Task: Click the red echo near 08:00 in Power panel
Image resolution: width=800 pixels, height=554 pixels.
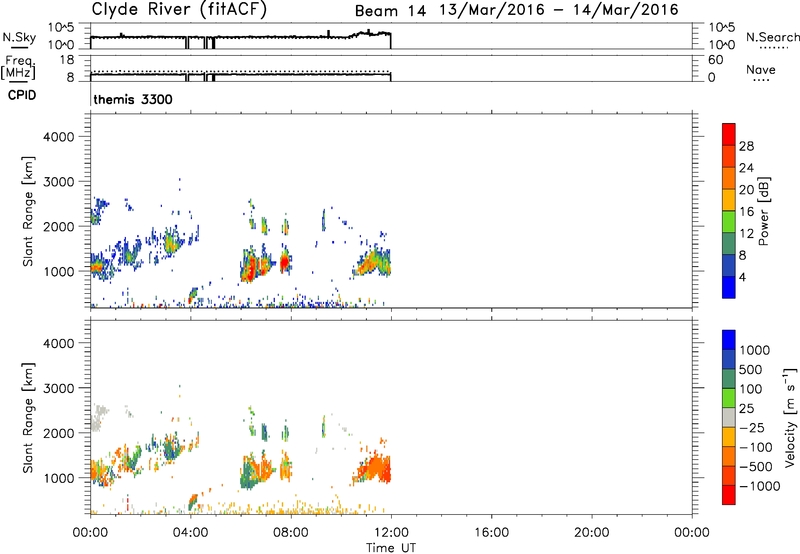Action: [284, 262]
